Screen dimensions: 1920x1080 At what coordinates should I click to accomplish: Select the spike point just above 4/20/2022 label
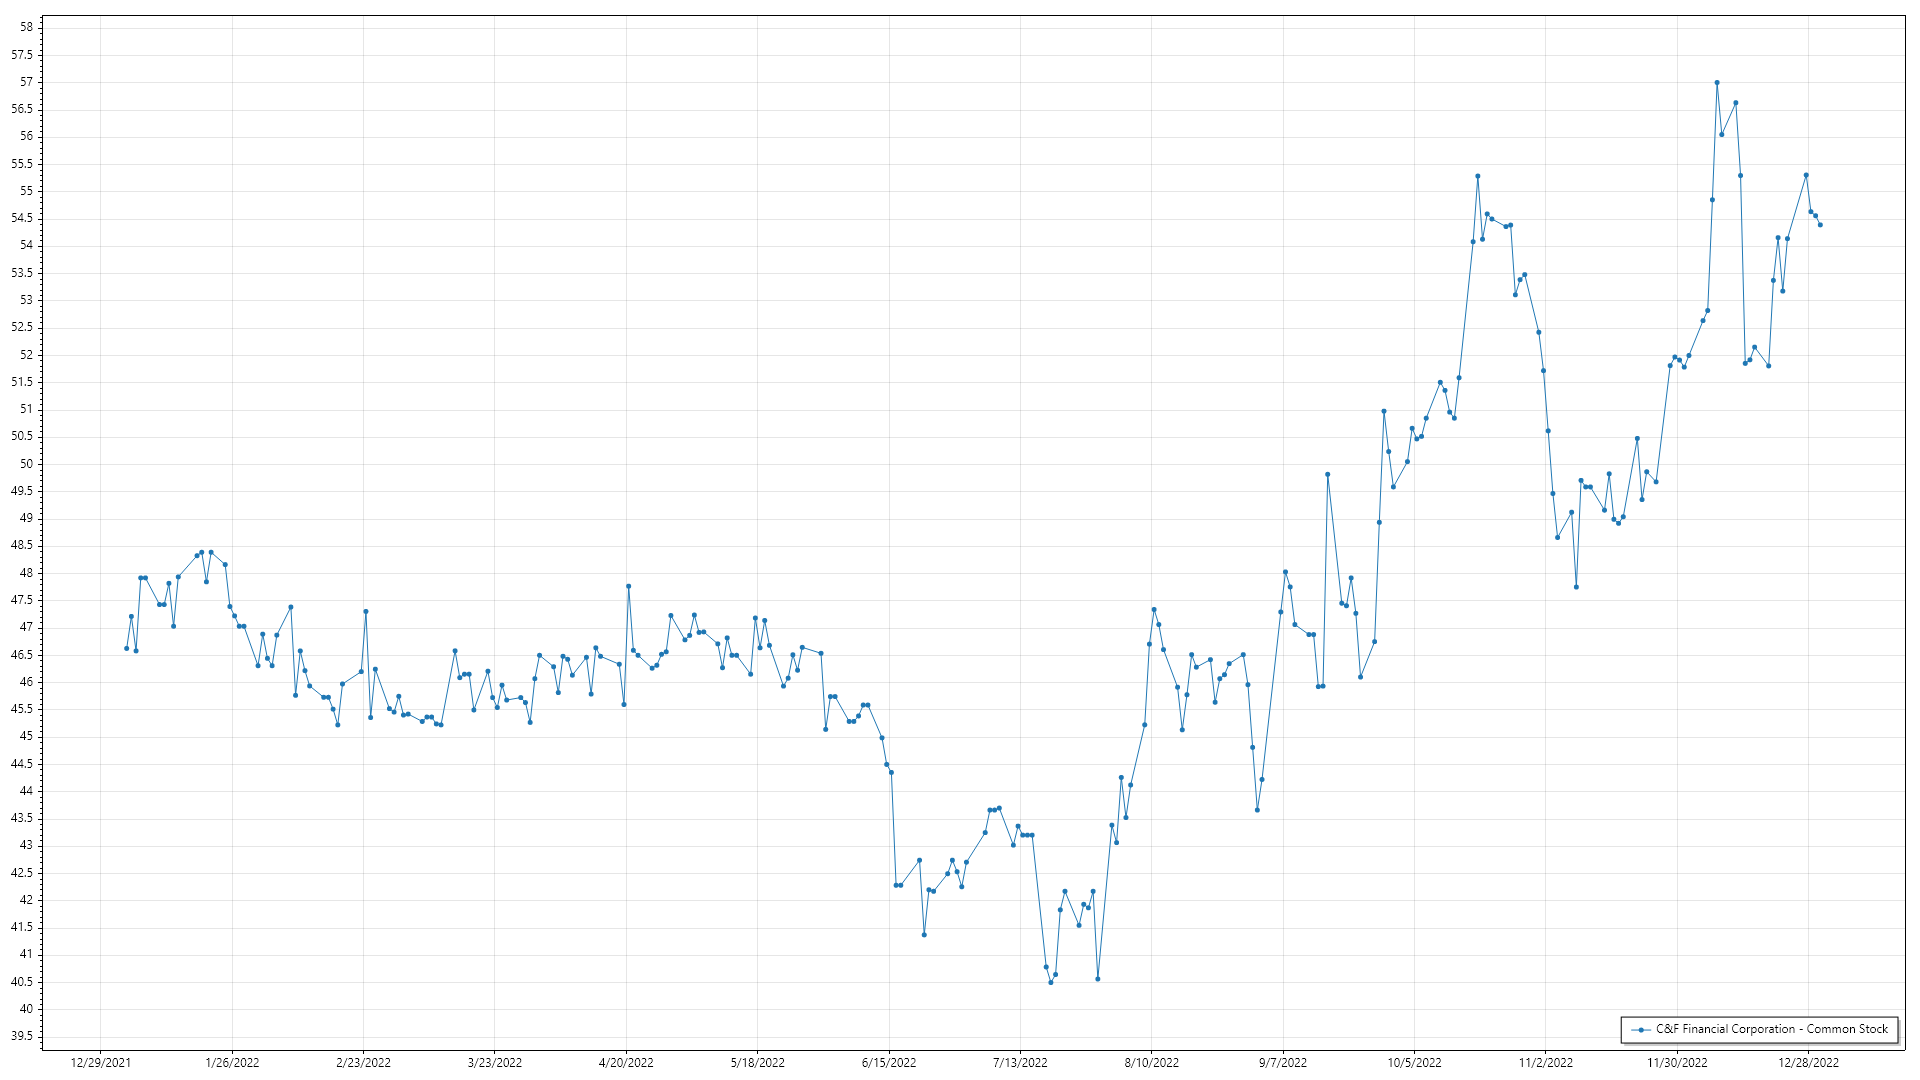tap(628, 587)
